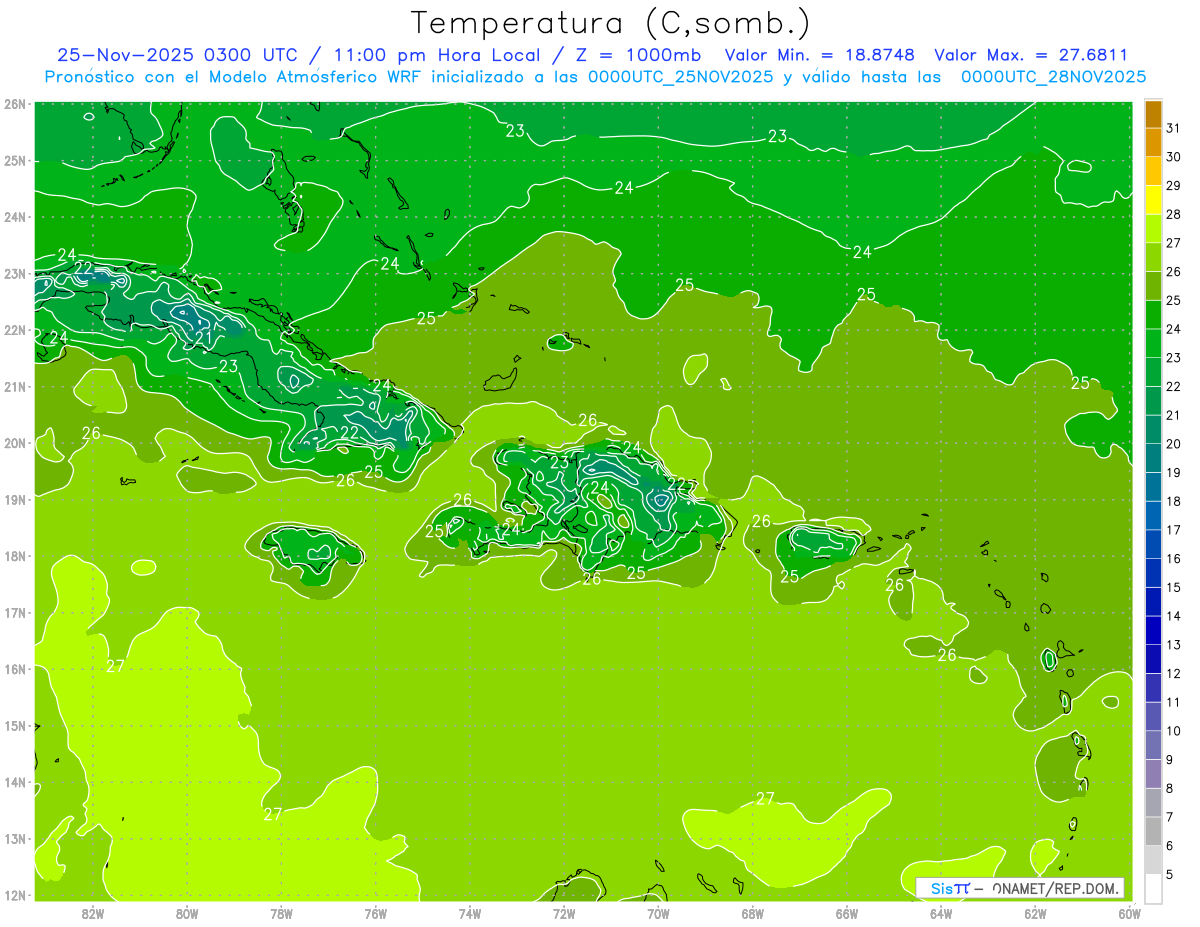Pick the lime legend band between 27 and 28
The width and height of the screenshot is (1200, 927).
tap(1153, 228)
